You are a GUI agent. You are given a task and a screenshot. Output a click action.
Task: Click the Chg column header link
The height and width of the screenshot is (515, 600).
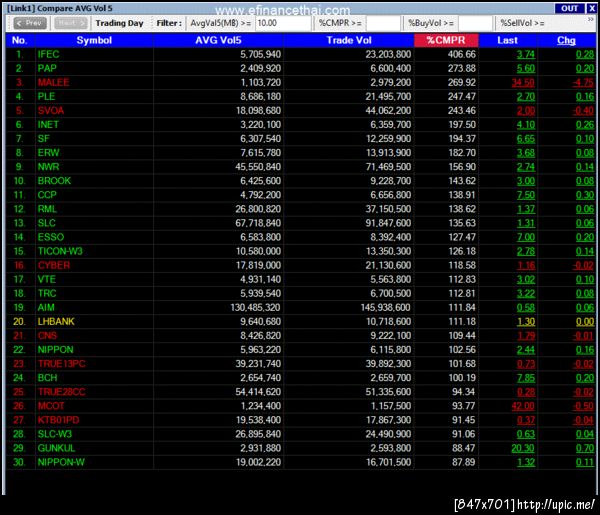point(566,40)
